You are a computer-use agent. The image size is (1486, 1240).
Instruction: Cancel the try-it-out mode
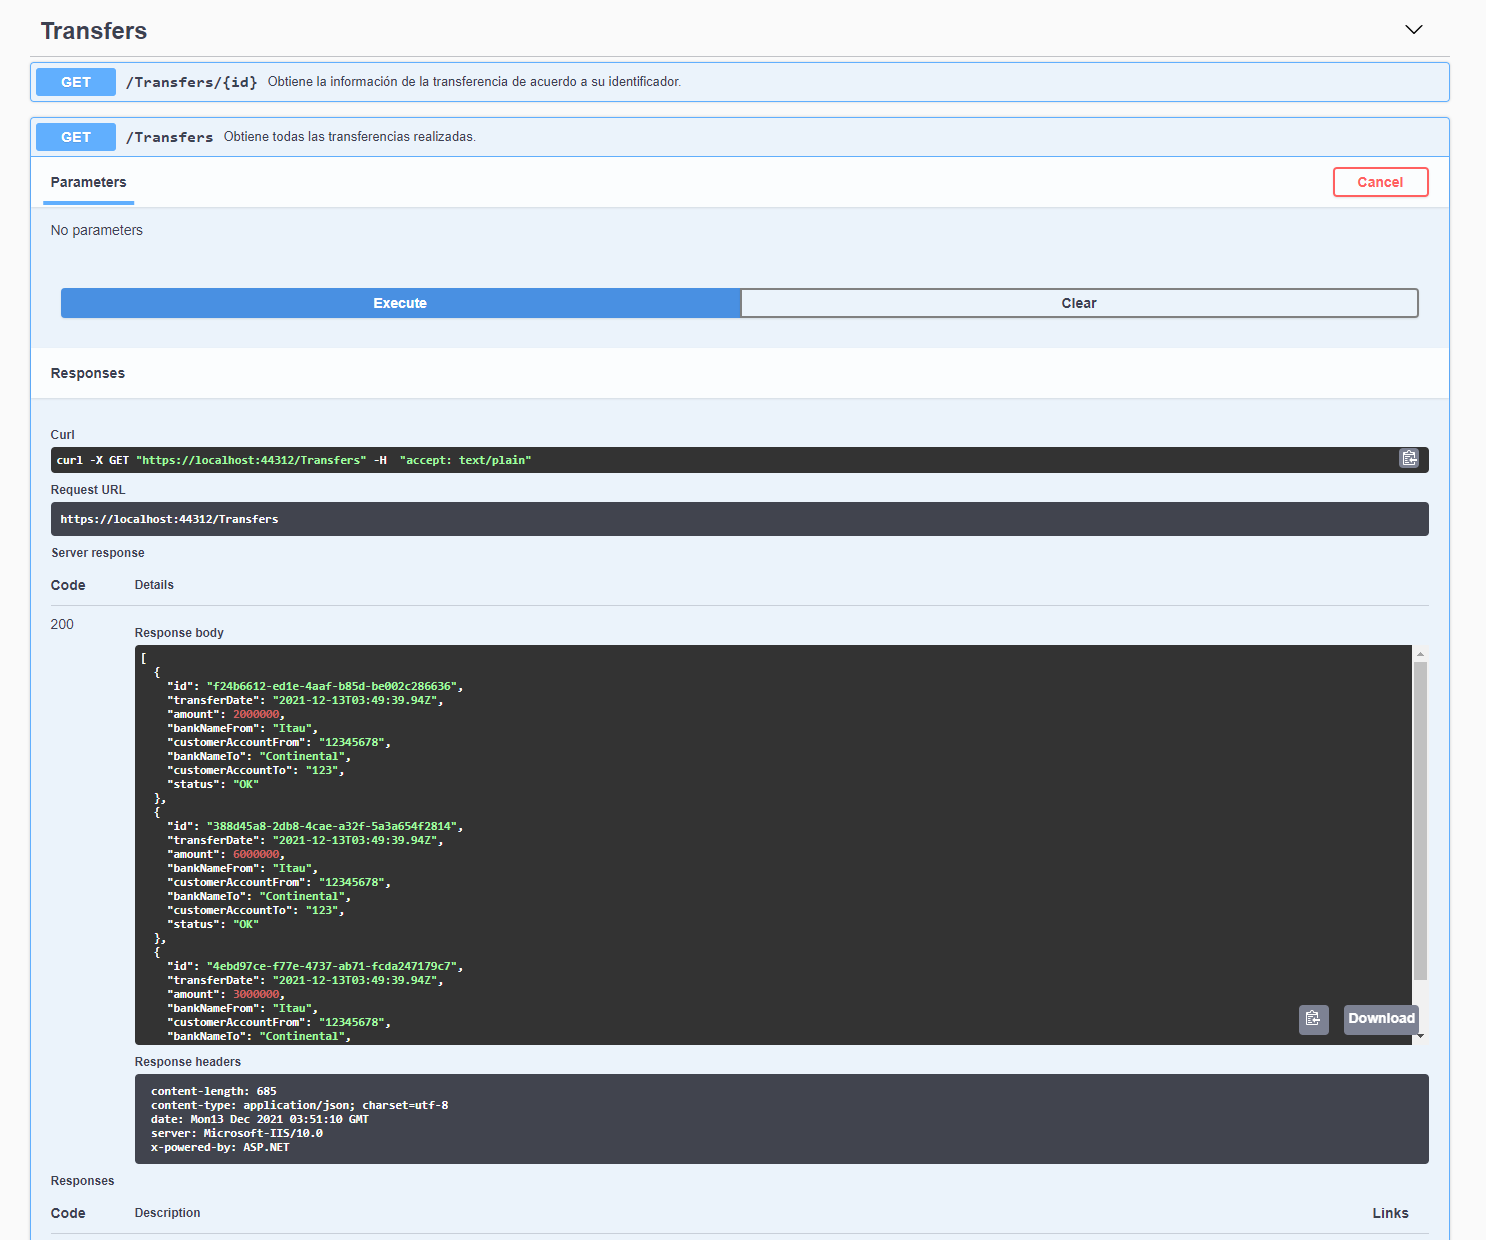click(x=1380, y=182)
